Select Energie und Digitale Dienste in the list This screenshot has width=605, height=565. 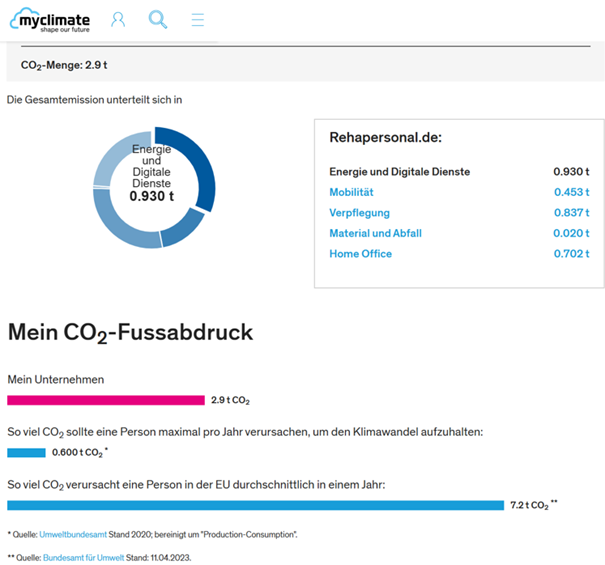[x=399, y=172]
